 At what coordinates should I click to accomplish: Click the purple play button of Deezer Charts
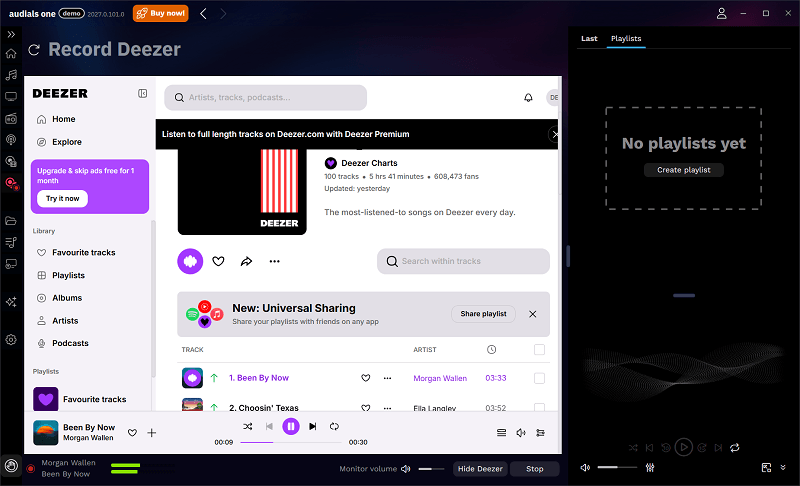(x=190, y=261)
